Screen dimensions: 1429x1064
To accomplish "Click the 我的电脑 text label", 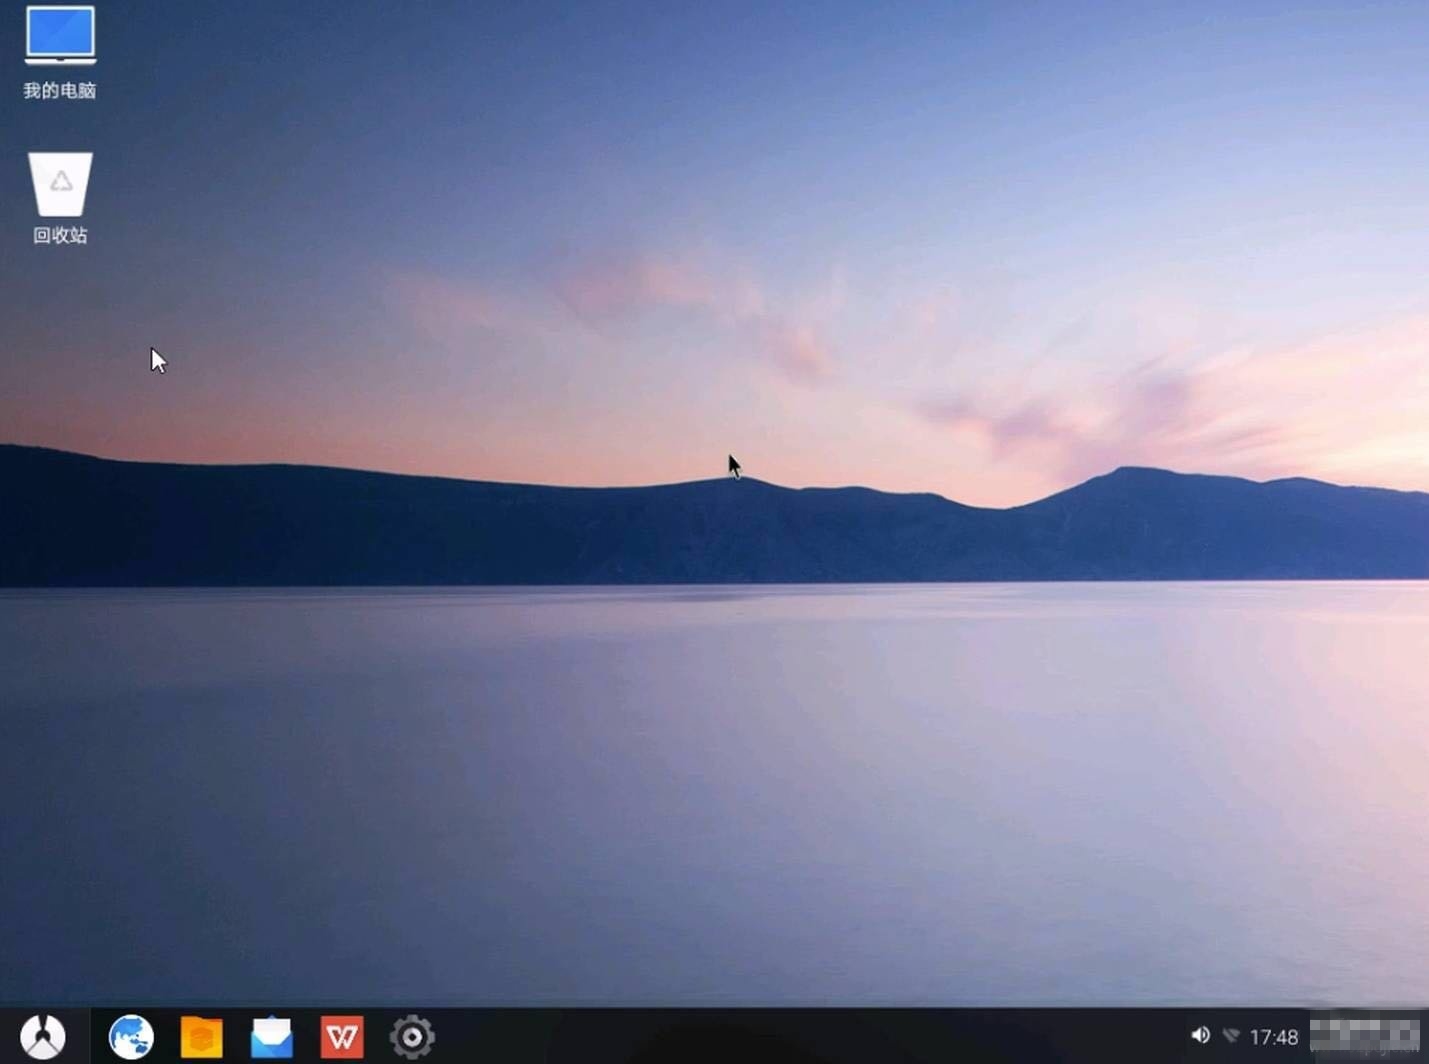I will pos(60,91).
